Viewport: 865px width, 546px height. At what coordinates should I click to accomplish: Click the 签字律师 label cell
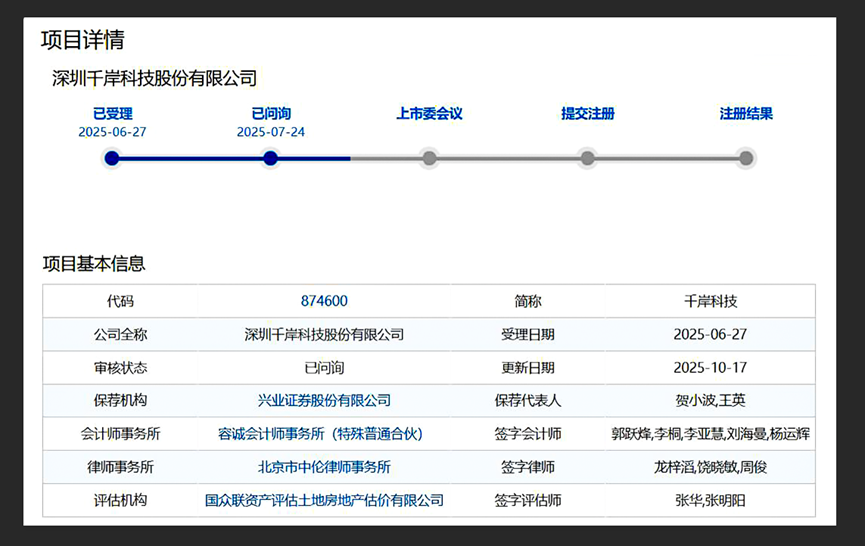click(528, 467)
